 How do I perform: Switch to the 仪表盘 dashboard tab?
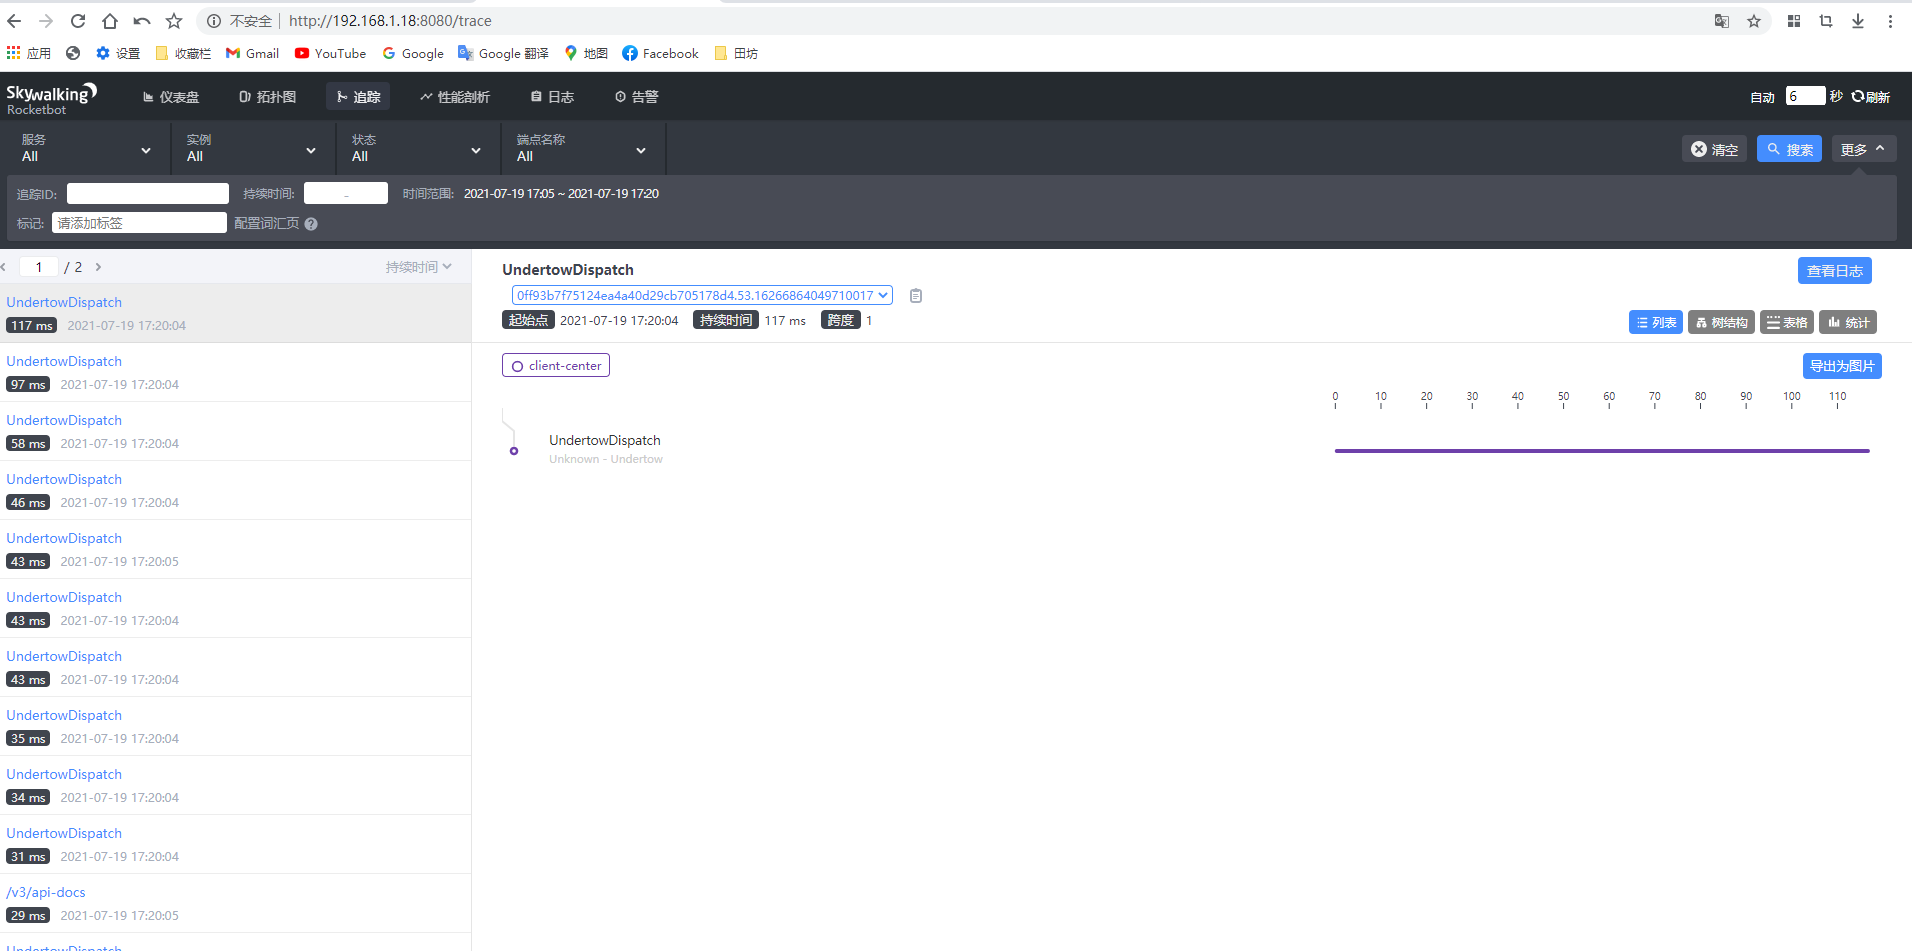click(171, 97)
